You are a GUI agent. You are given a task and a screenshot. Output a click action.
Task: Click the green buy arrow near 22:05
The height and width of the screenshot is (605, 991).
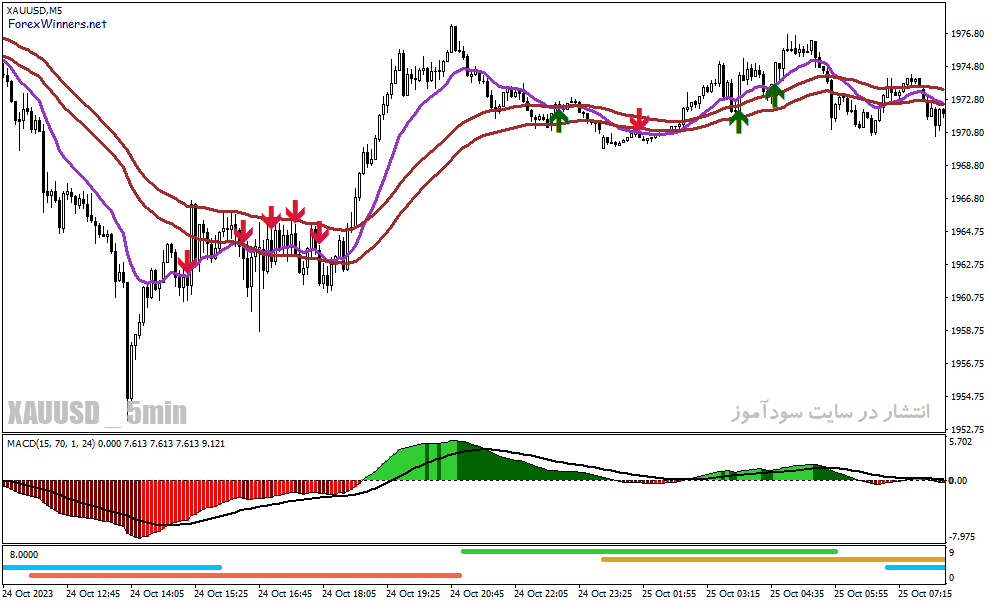tap(558, 120)
